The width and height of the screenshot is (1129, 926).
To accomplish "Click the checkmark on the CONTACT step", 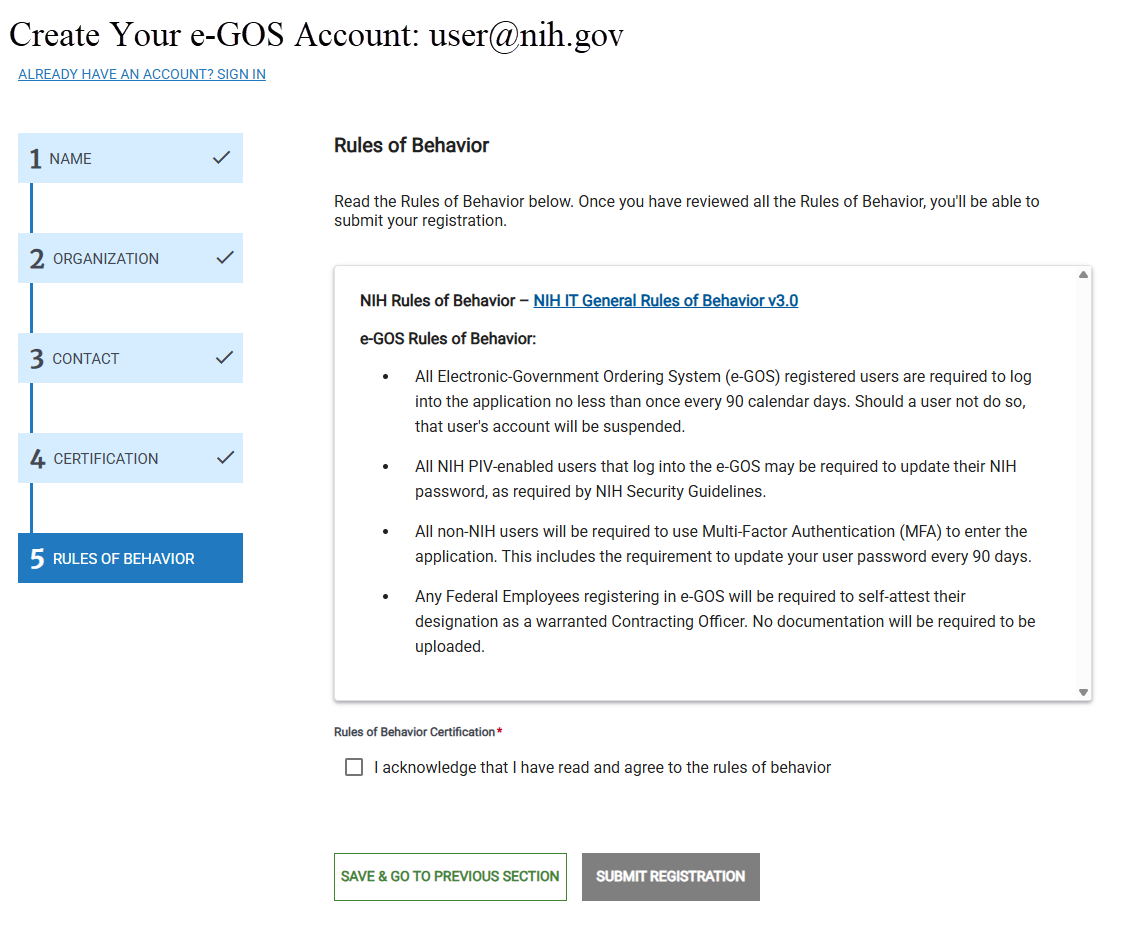I will tap(224, 357).
